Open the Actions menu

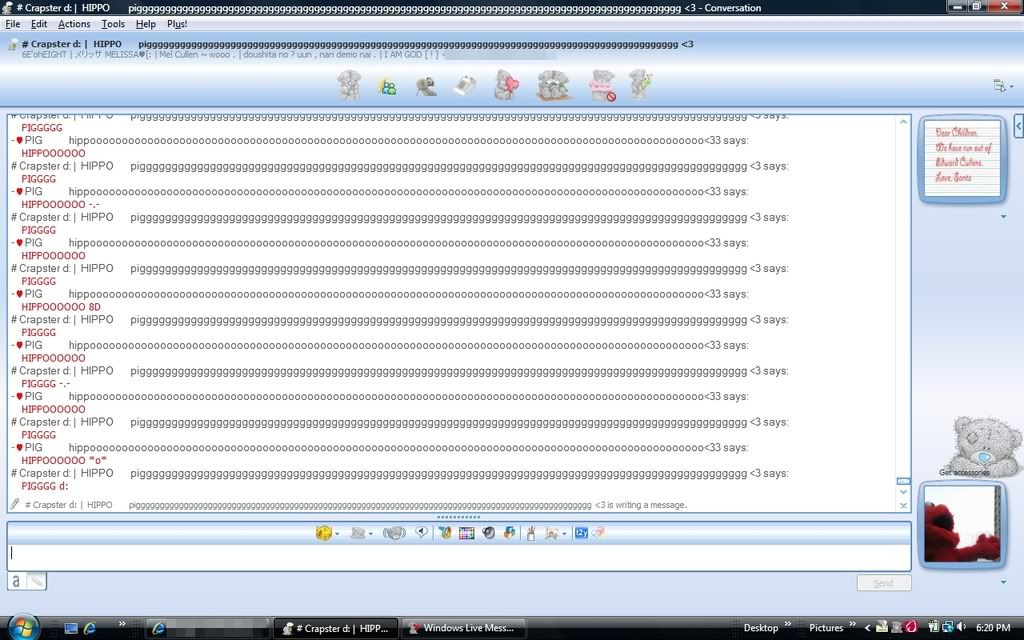(73, 24)
